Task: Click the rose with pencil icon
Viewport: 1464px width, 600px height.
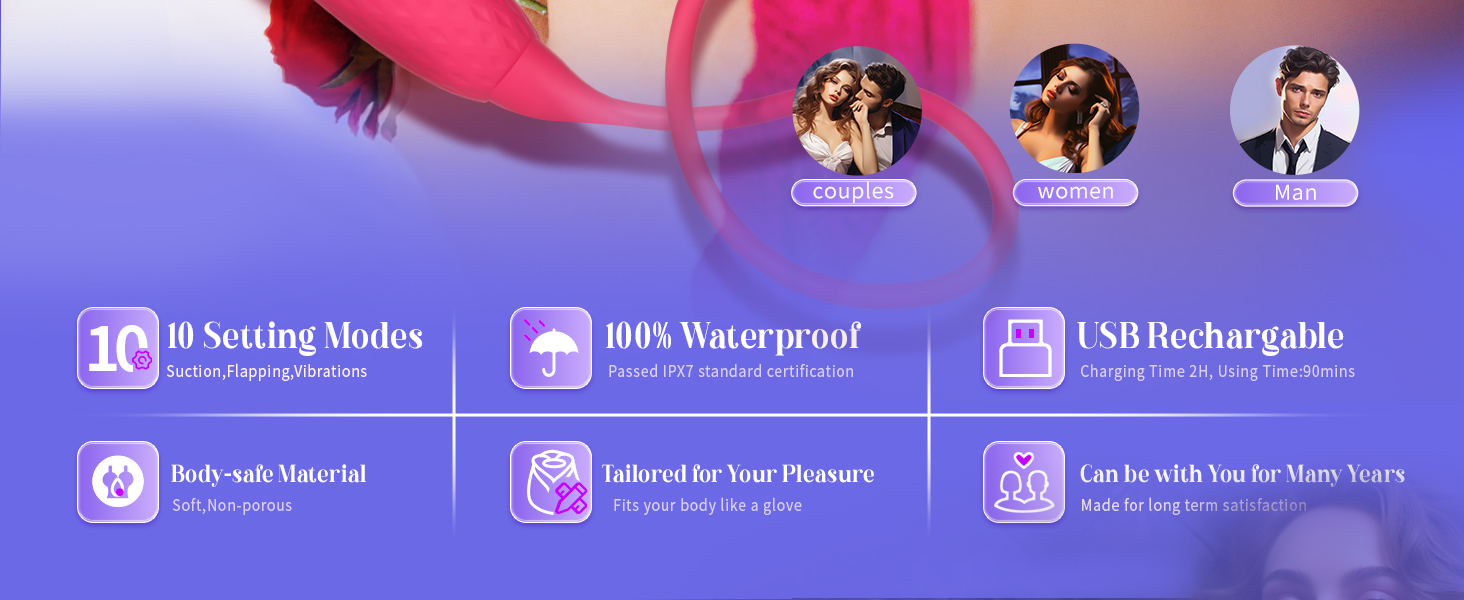Action: pyautogui.click(x=551, y=482)
